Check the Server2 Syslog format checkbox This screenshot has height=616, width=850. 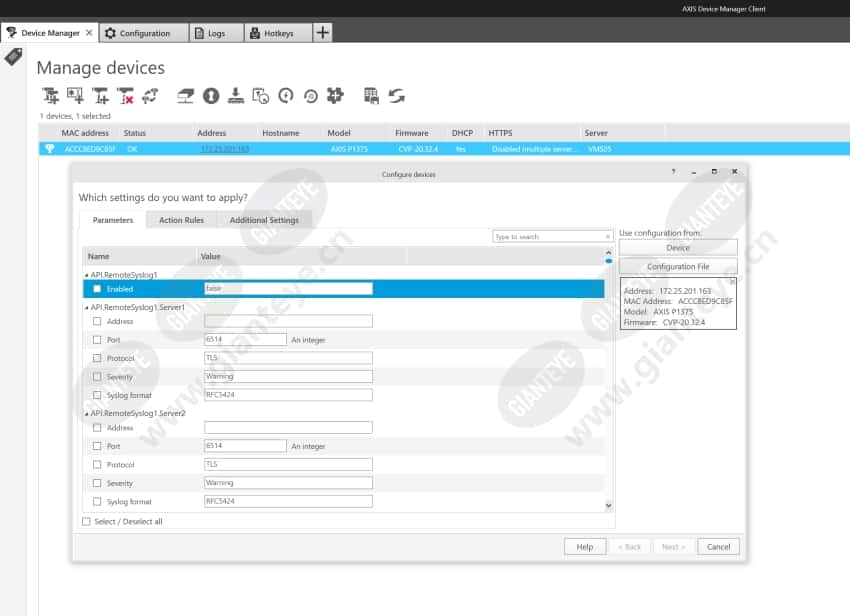pos(97,501)
